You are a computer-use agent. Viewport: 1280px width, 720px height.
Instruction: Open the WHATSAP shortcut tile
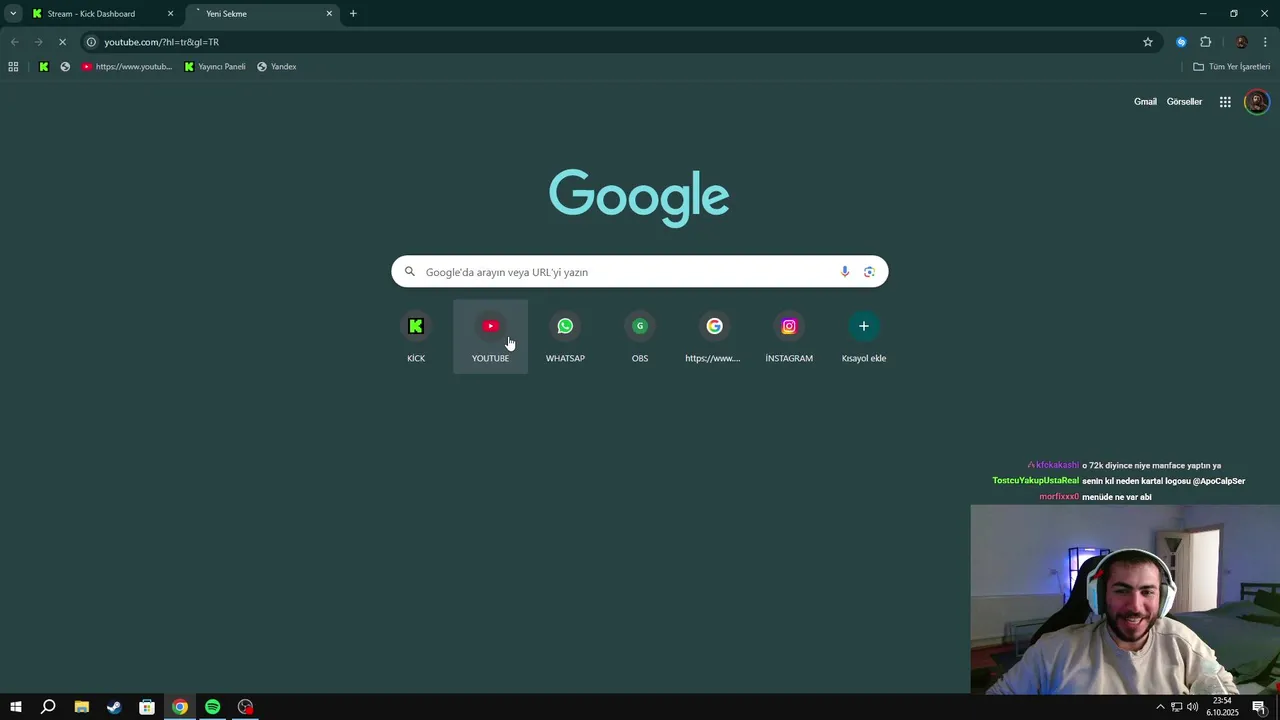point(565,337)
